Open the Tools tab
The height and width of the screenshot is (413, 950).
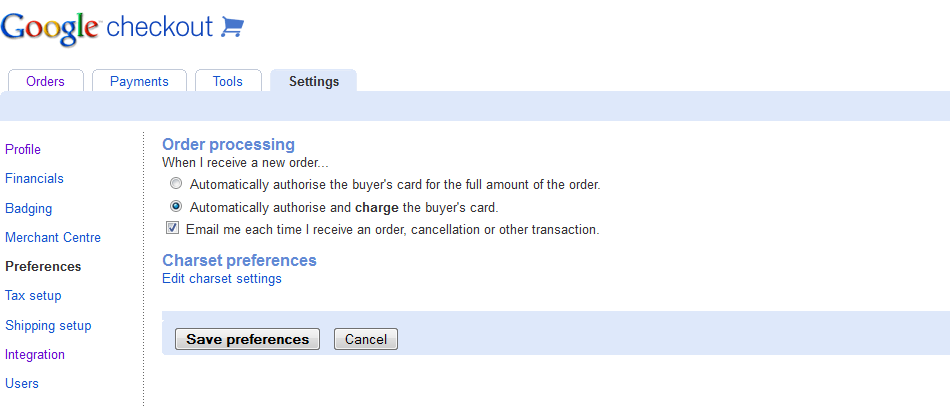tap(227, 81)
